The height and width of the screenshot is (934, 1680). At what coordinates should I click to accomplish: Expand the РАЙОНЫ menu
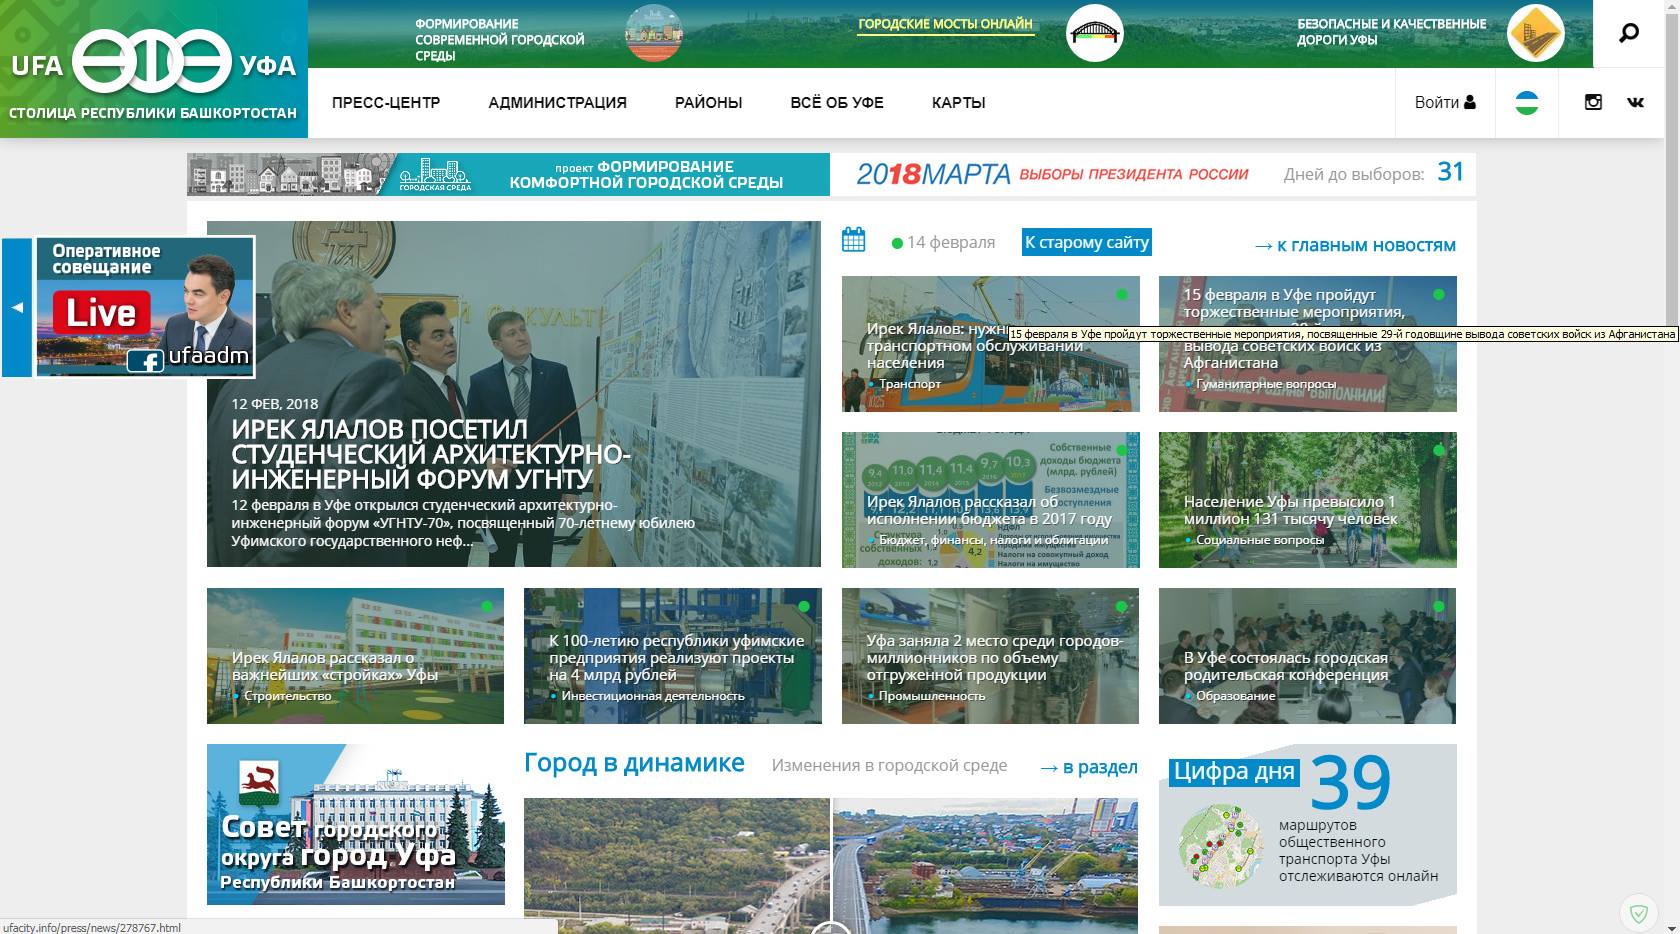click(x=708, y=102)
